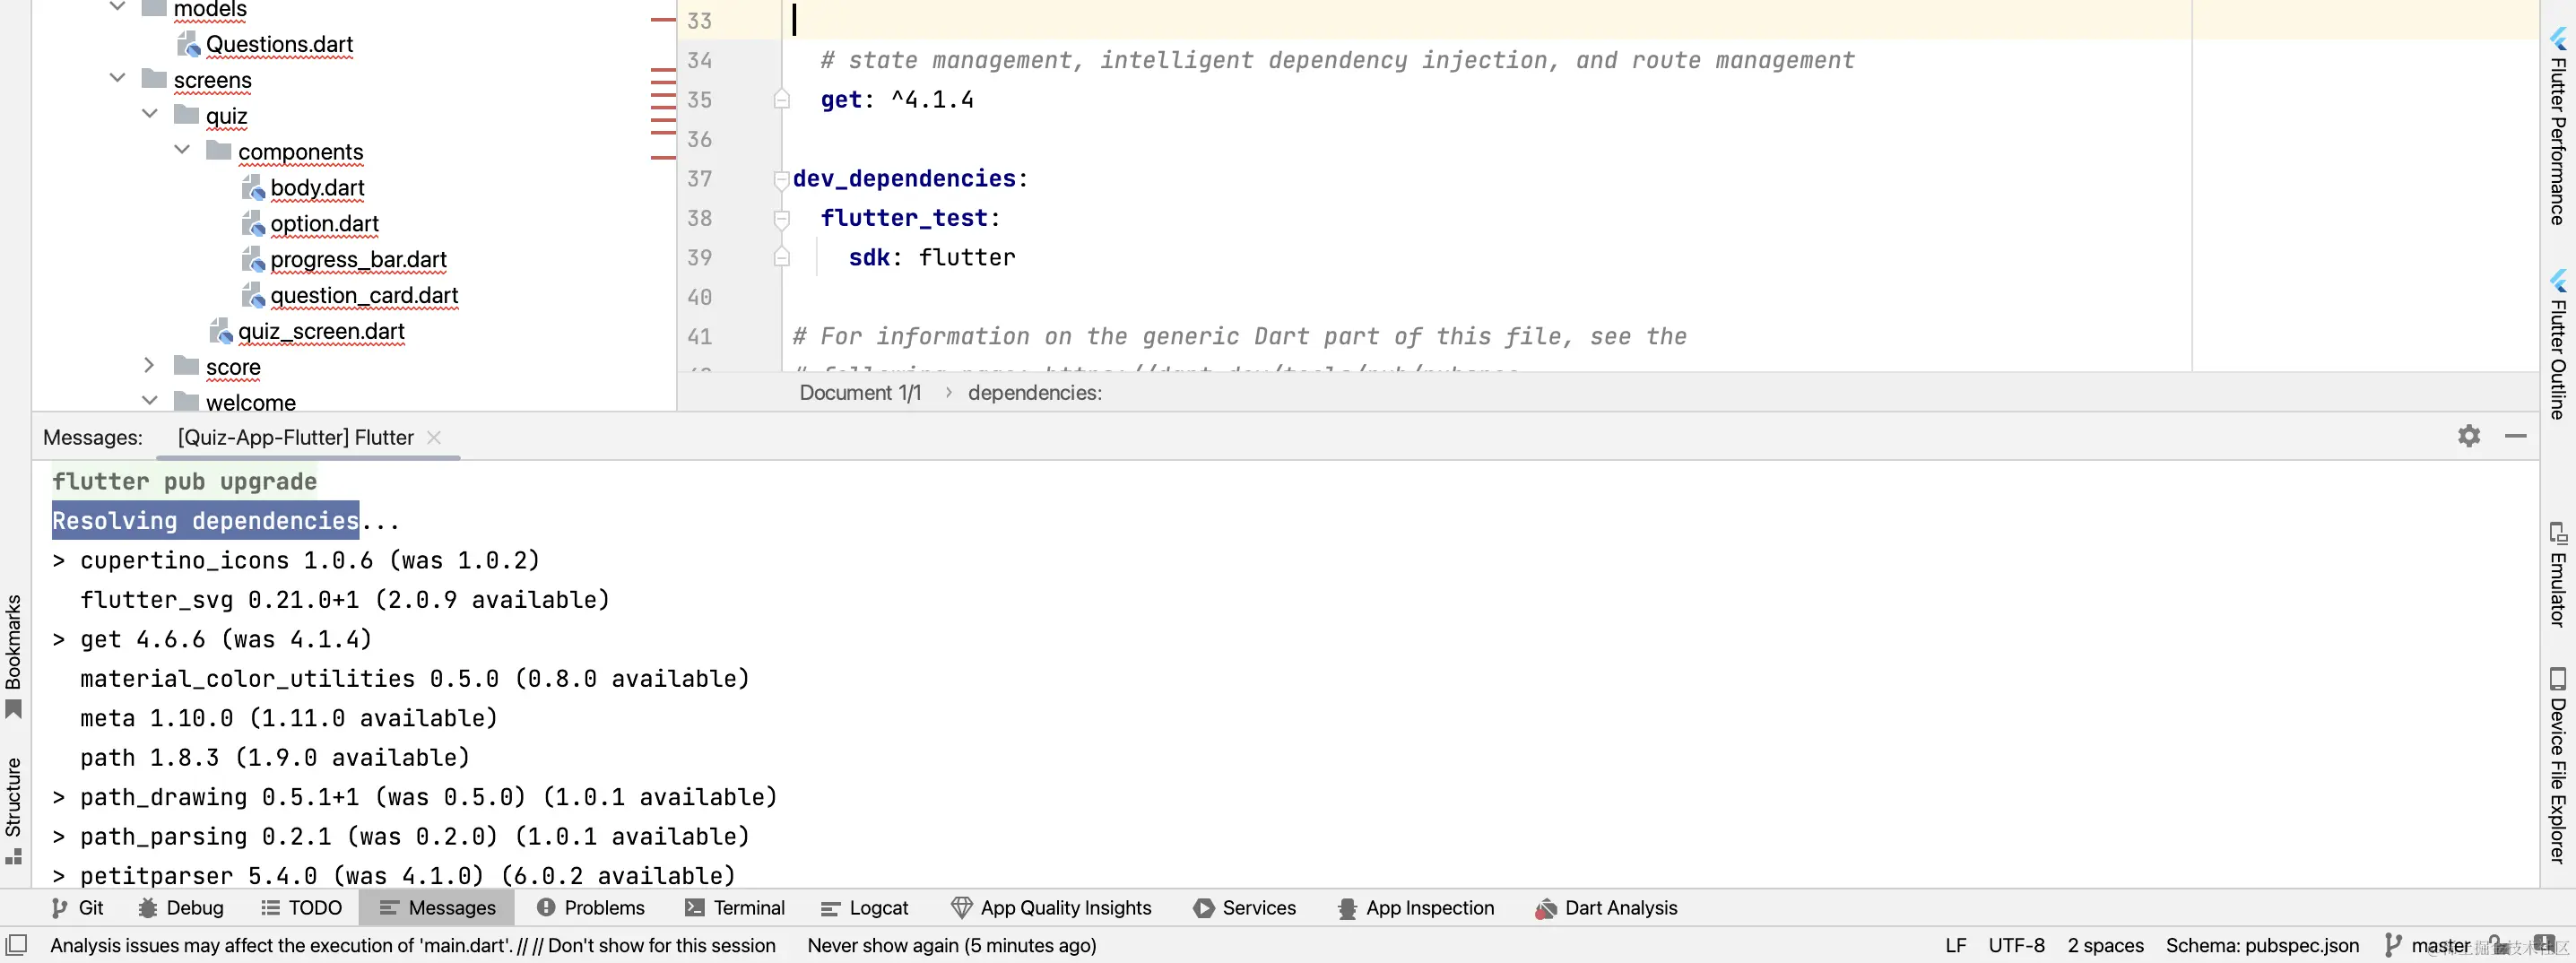Fold the flutter_test block at line 38
Image resolution: width=2576 pixels, height=963 pixels.
[782, 218]
